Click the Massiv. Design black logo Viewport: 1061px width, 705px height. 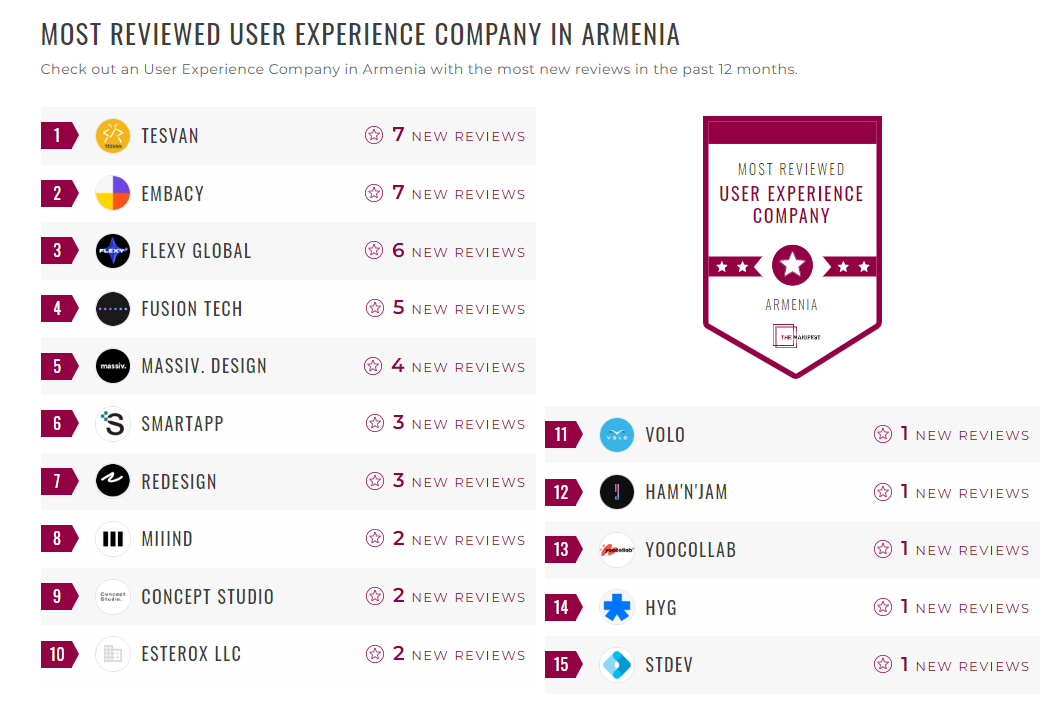(113, 366)
